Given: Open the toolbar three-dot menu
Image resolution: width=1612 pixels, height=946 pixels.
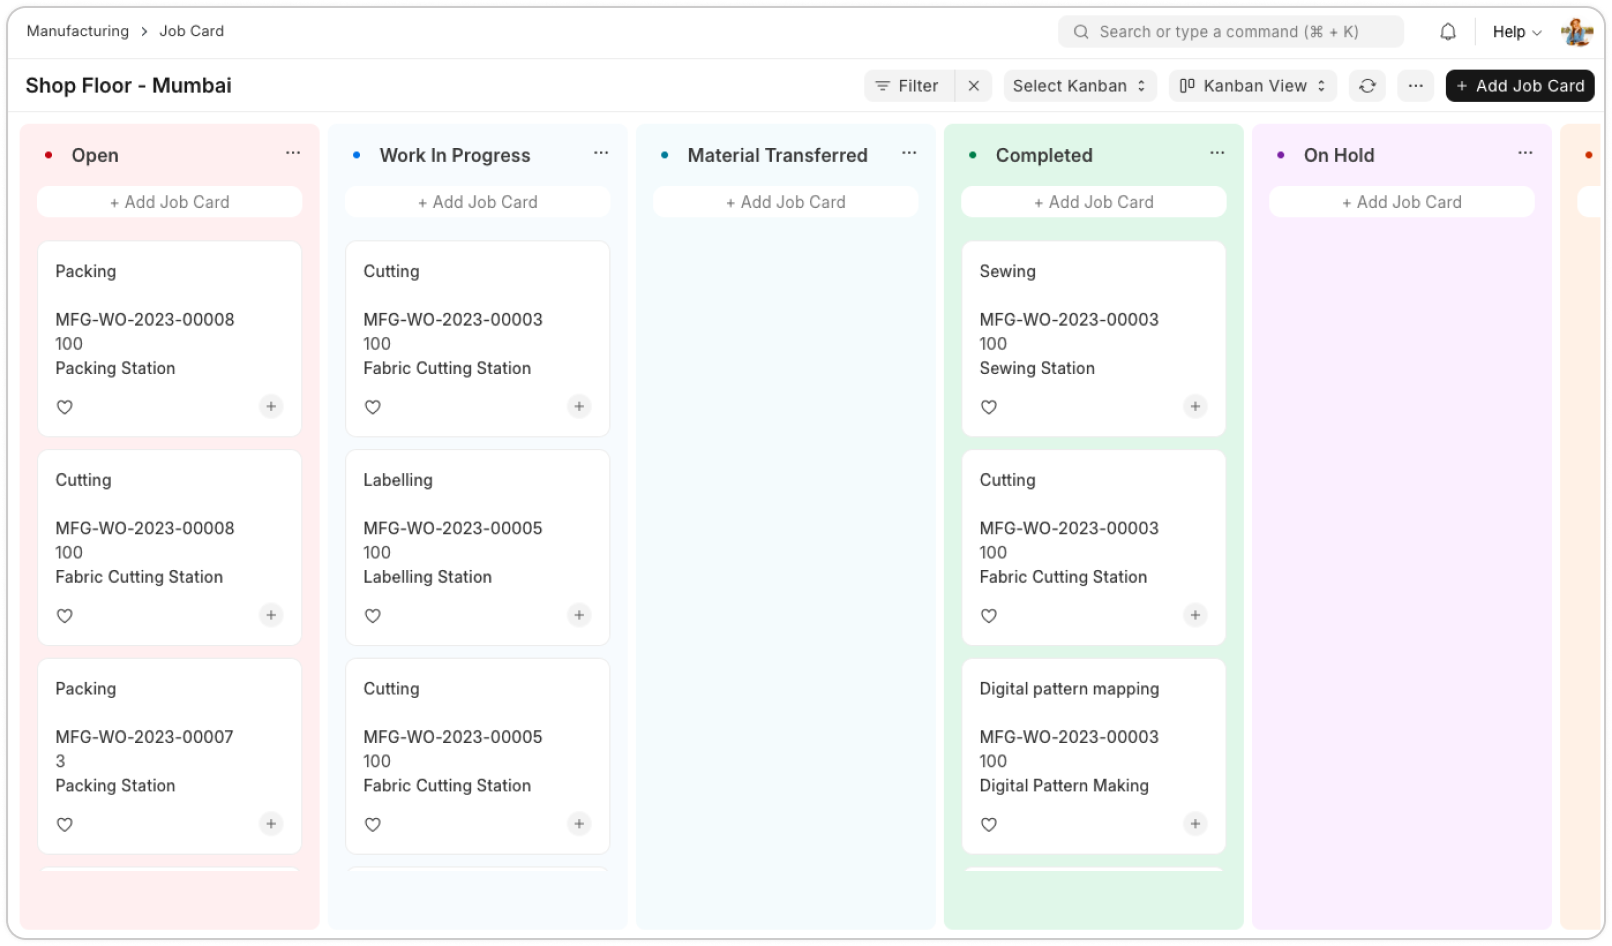Looking at the screenshot, I should click(x=1415, y=86).
